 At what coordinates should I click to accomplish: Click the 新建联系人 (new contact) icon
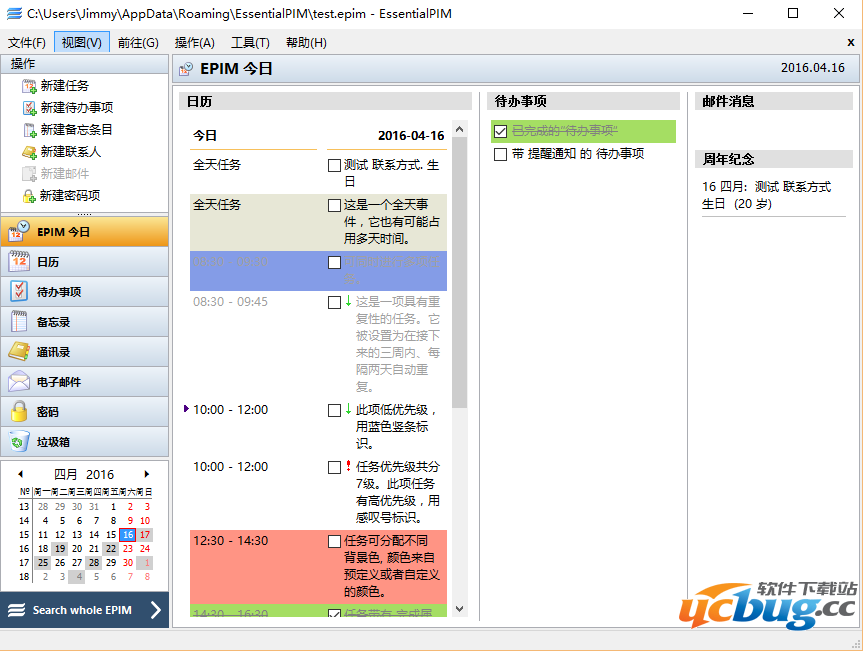[x=29, y=152]
